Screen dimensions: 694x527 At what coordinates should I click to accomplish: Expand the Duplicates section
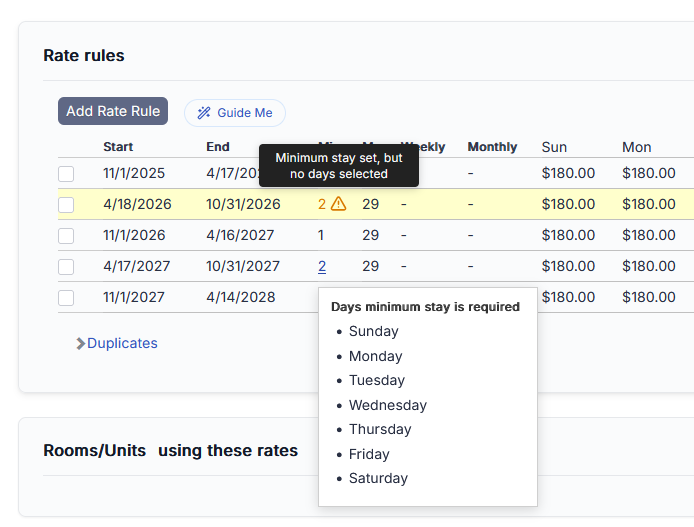116,343
